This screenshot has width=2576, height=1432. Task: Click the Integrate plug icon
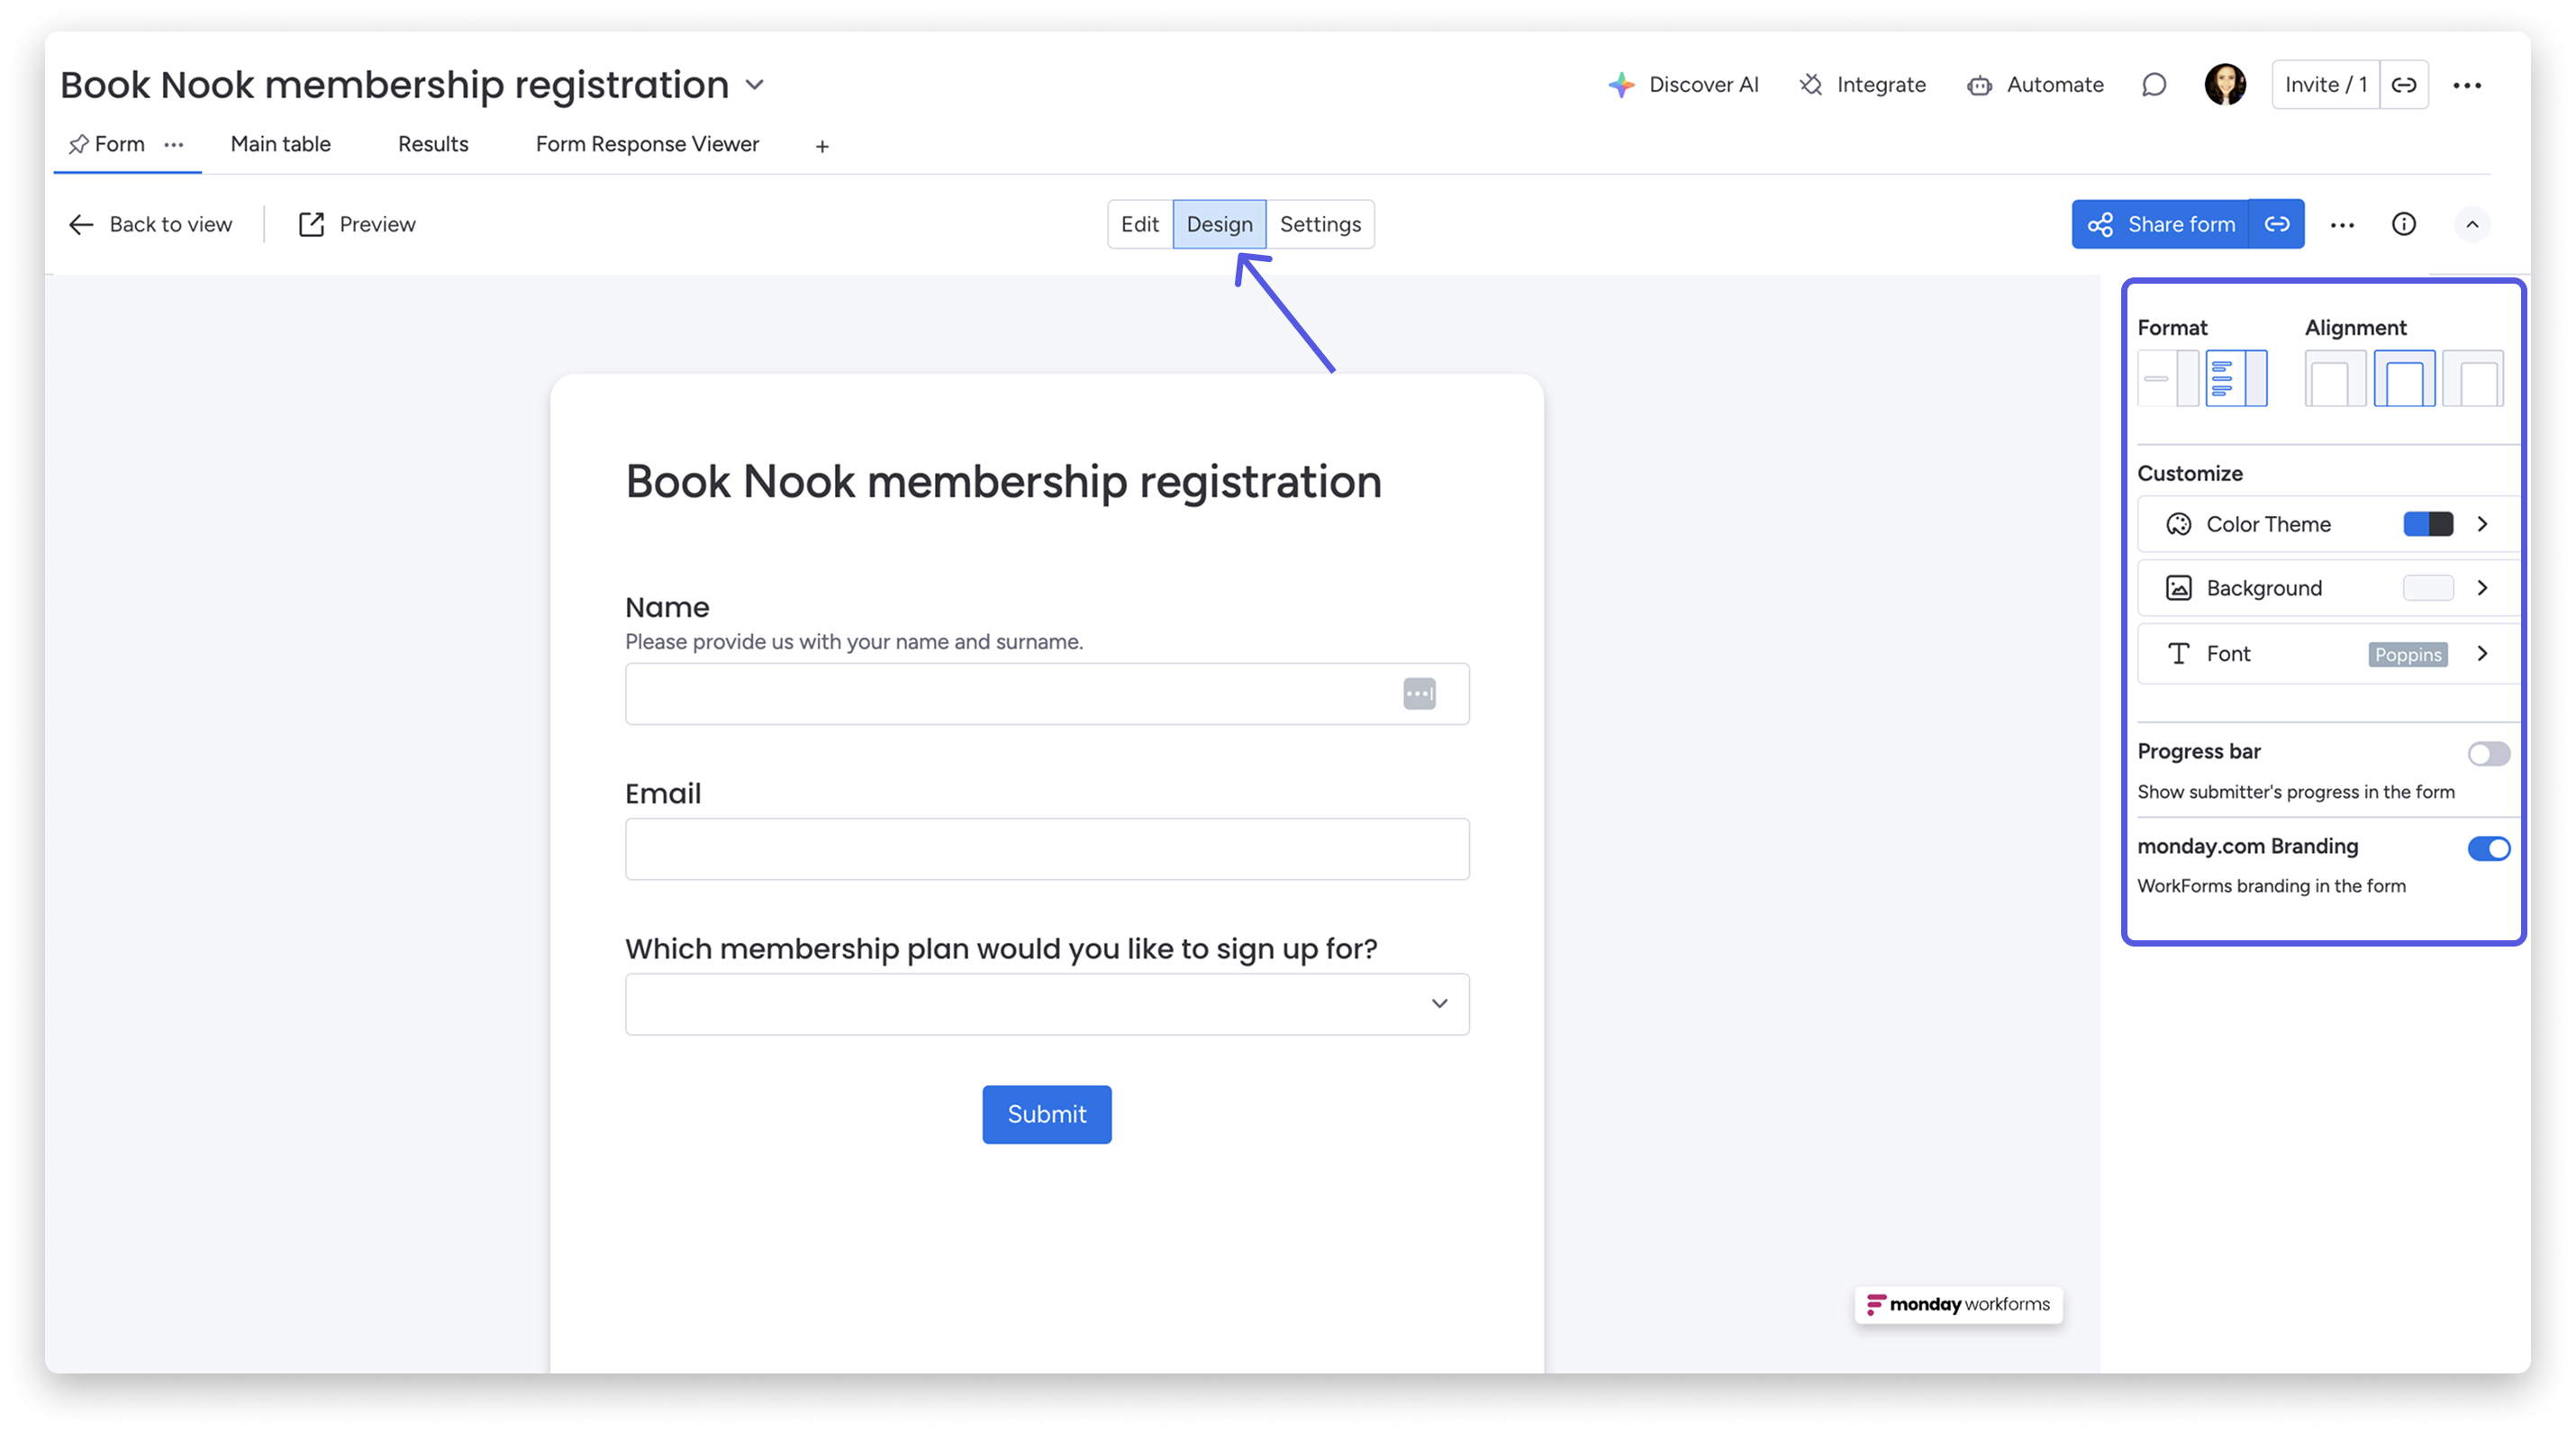[x=1811, y=84]
